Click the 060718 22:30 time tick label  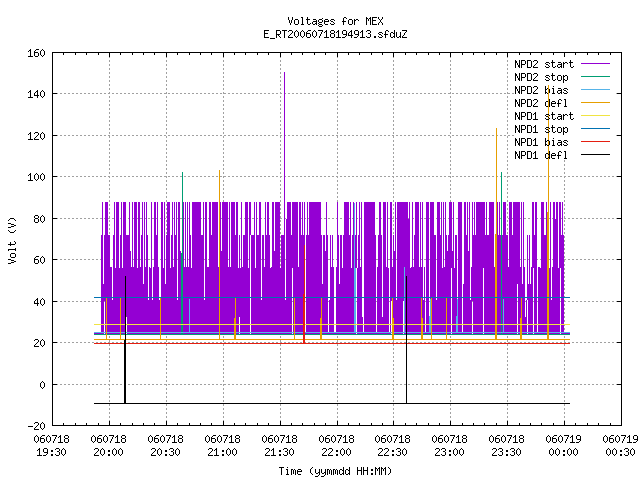[x=393, y=446]
